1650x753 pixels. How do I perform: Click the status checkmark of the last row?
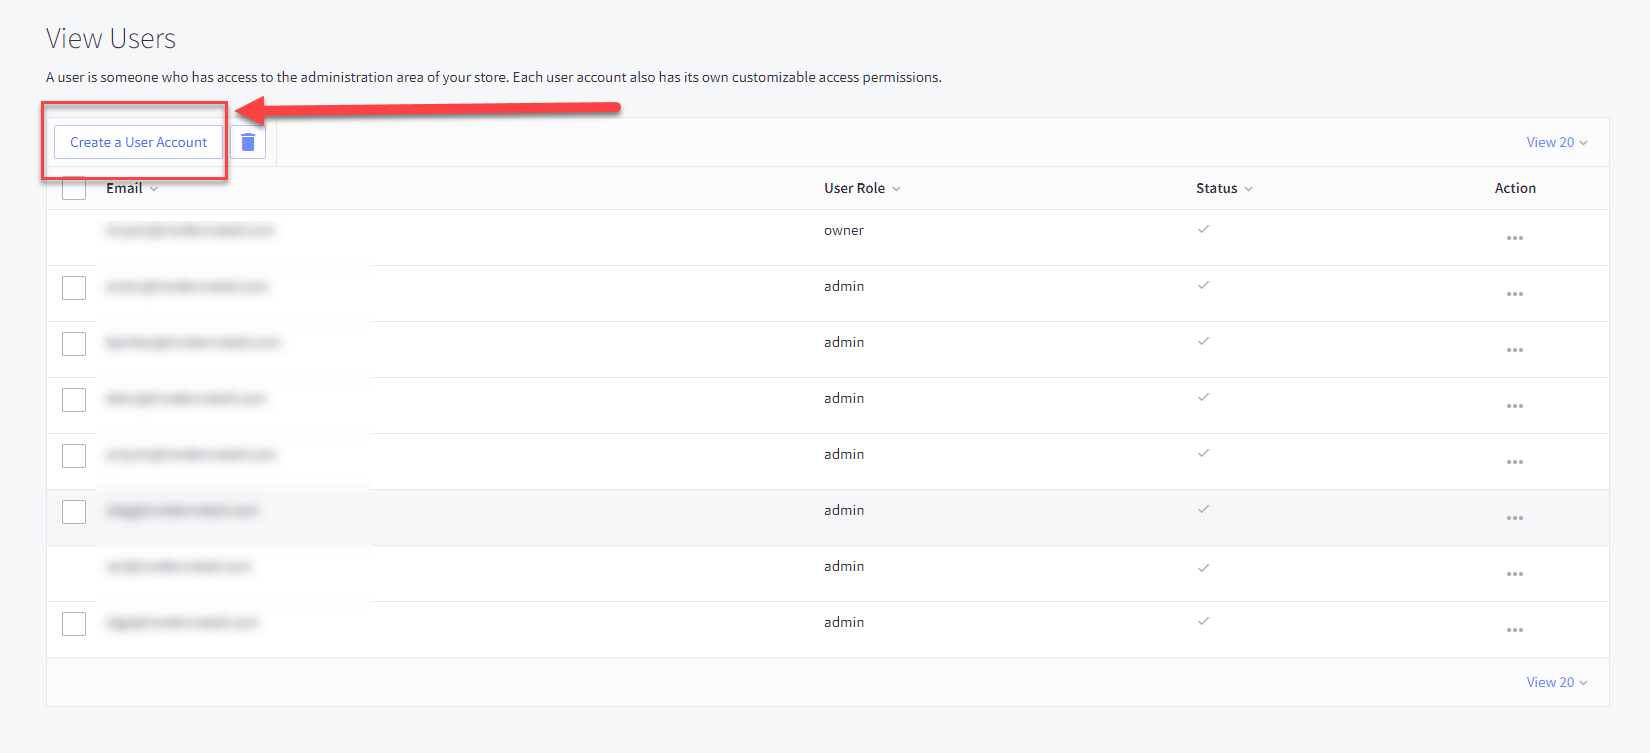point(1204,621)
